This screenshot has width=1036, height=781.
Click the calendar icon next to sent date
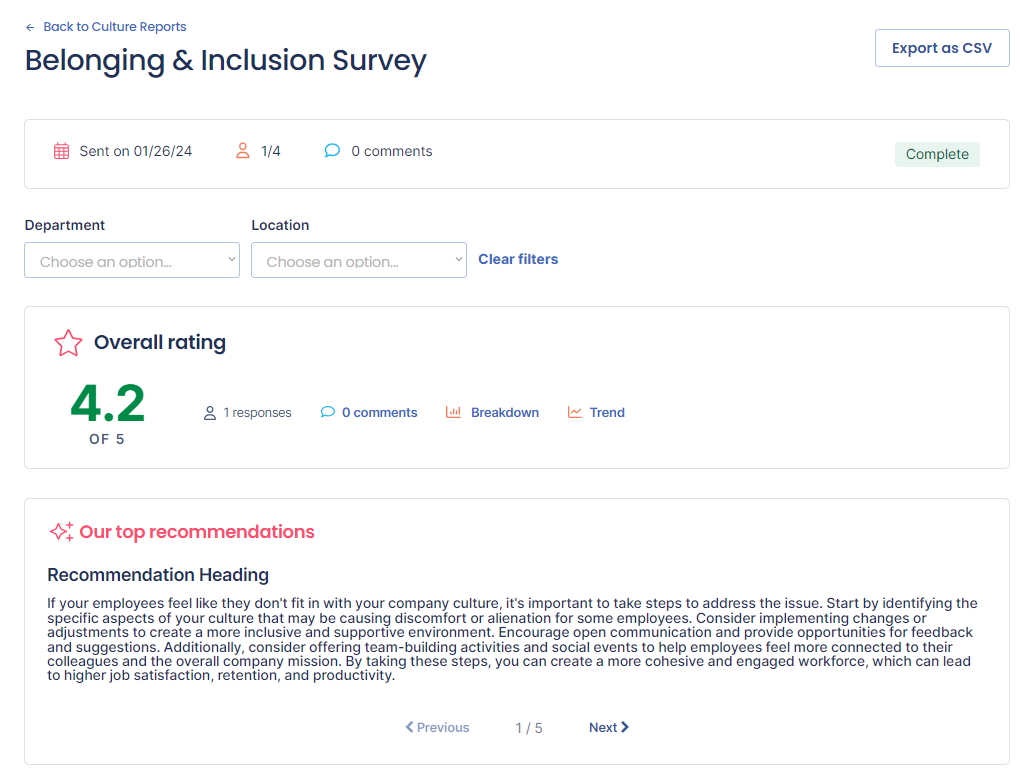coord(61,152)
